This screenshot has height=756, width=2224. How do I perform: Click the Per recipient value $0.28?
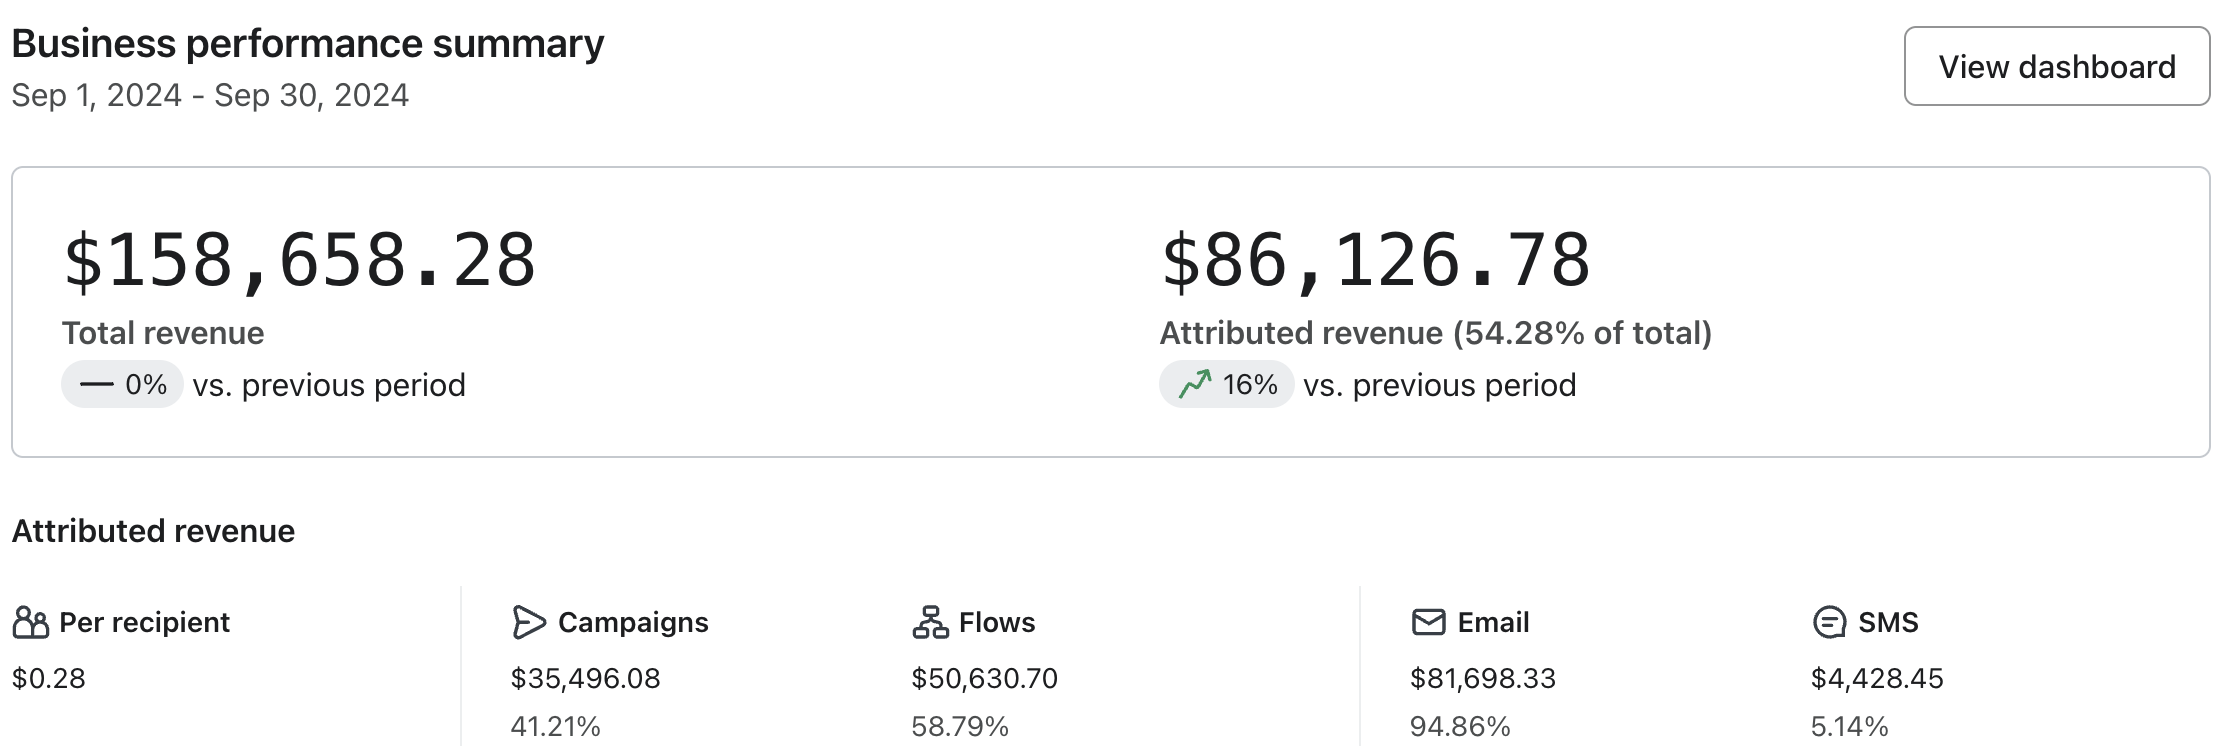click(x=49, y=679)
